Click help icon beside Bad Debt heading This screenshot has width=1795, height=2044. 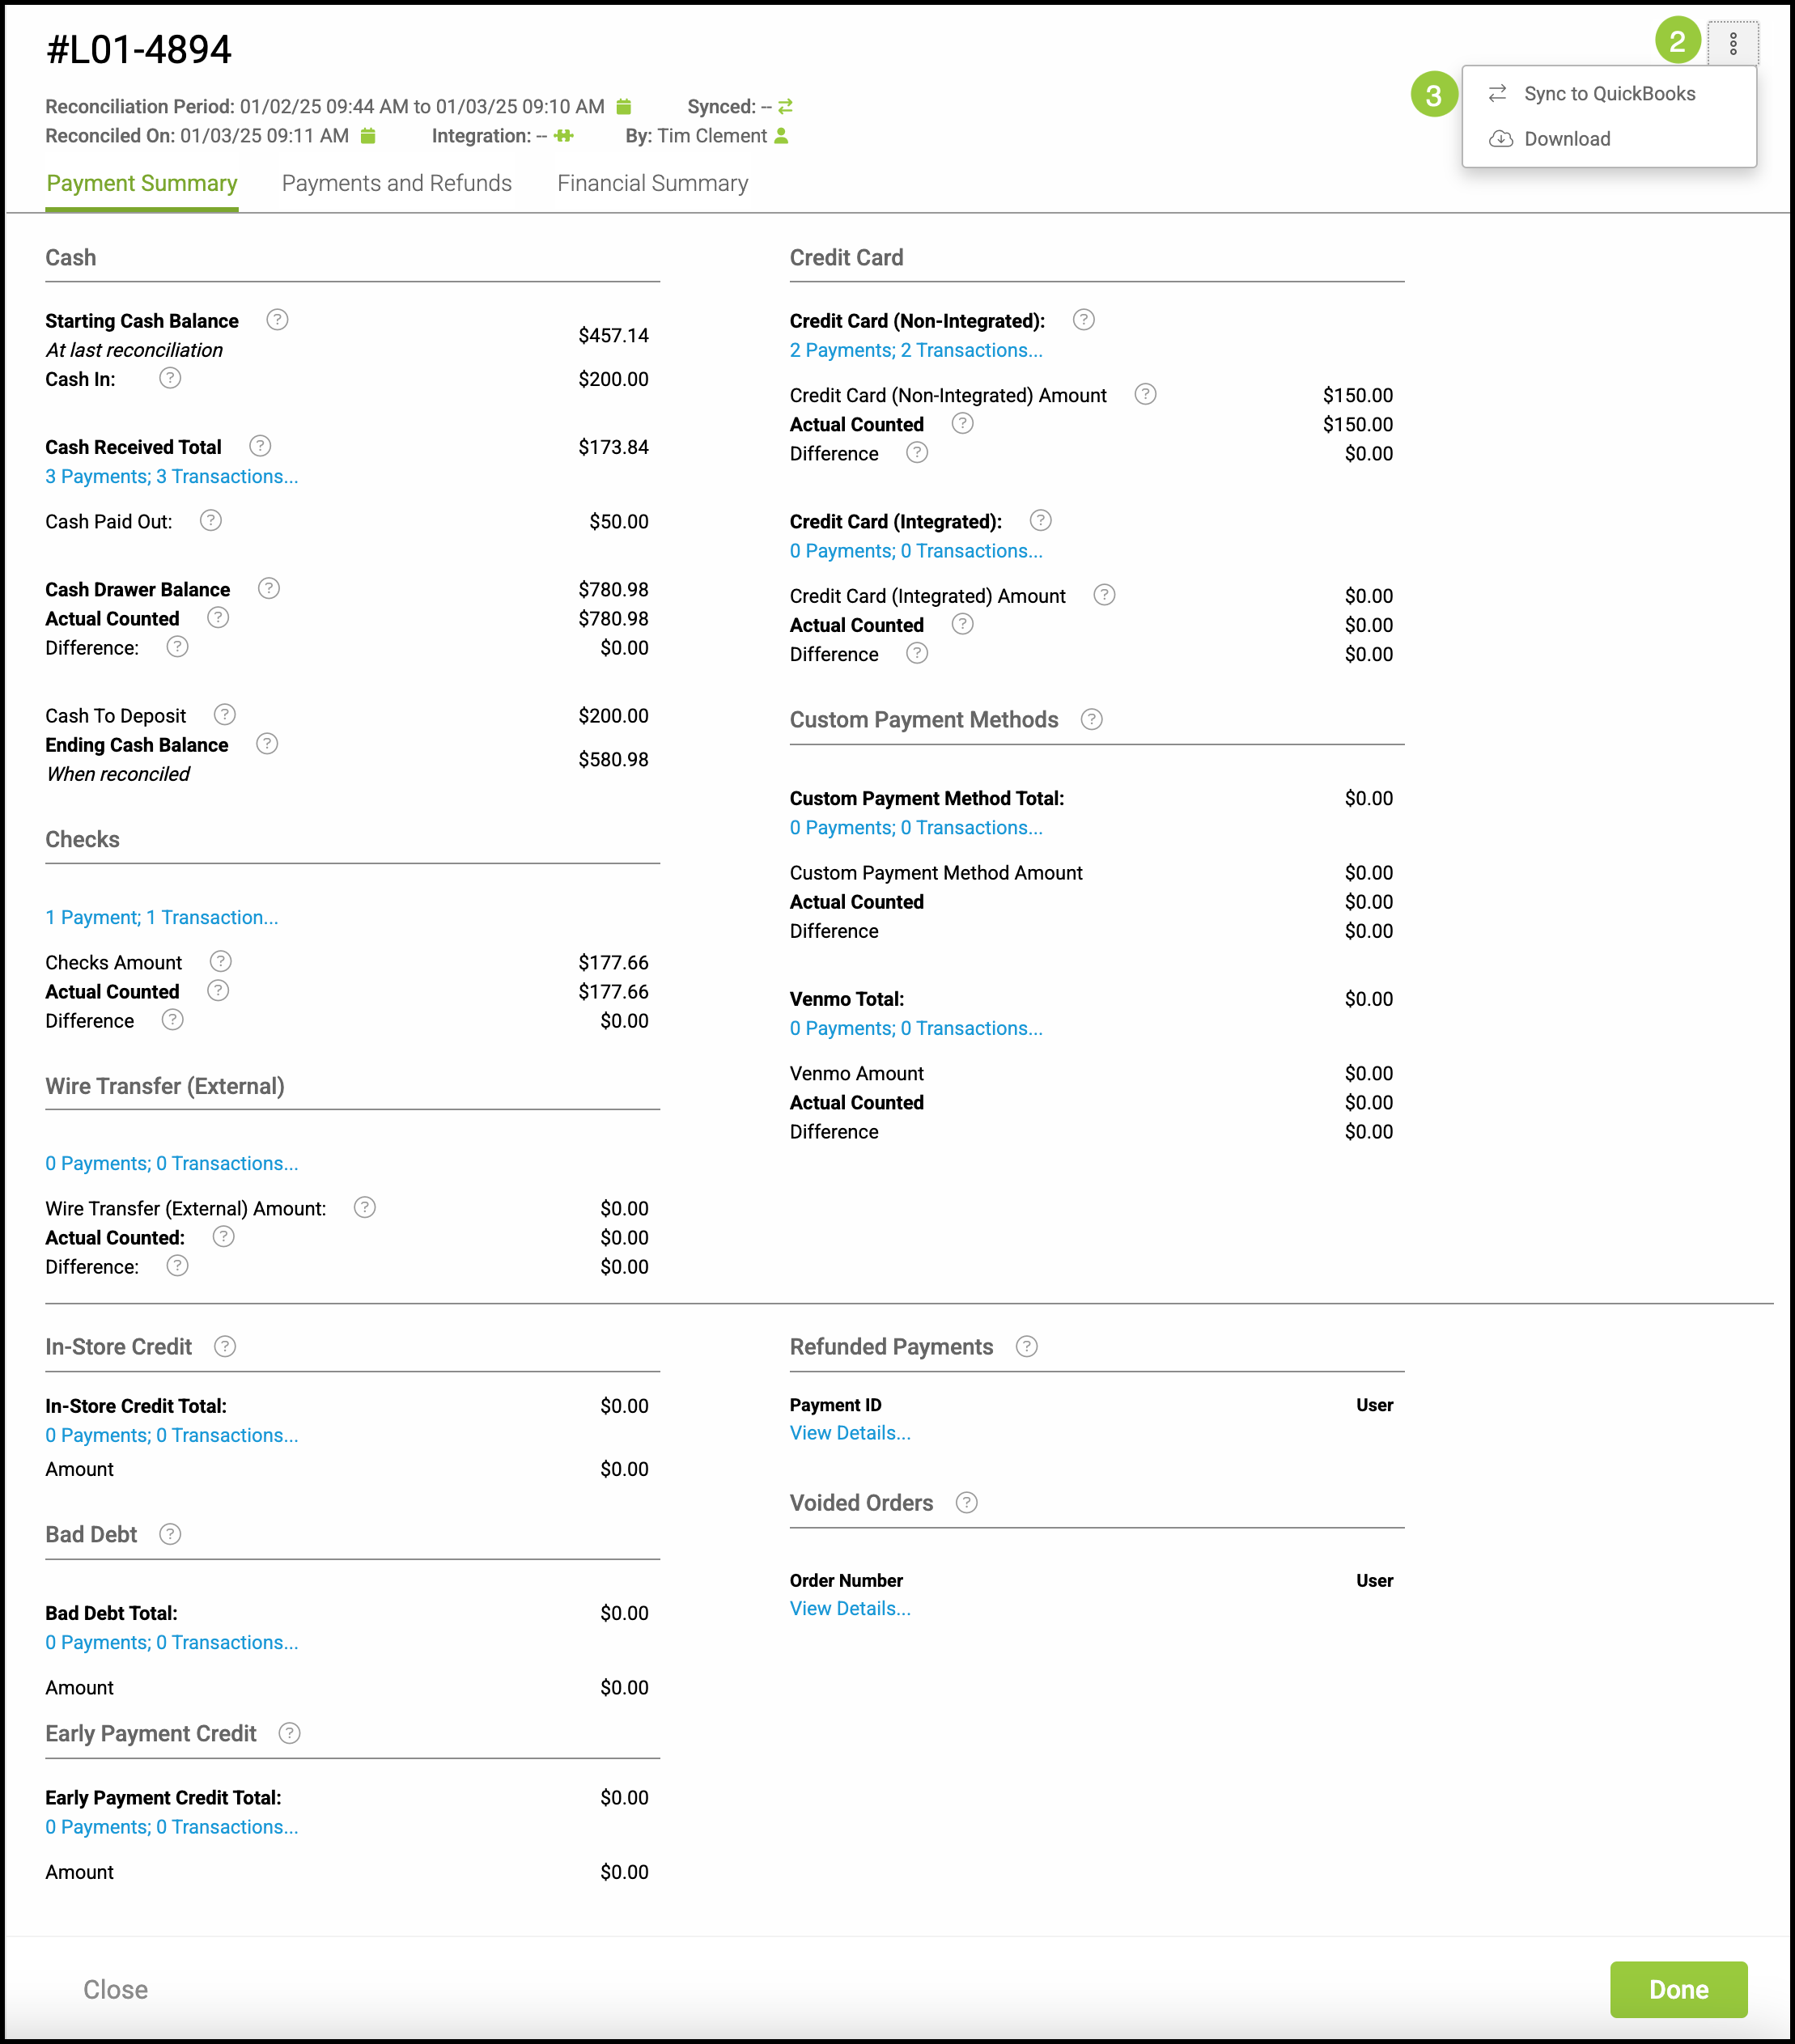(171, 1534)
